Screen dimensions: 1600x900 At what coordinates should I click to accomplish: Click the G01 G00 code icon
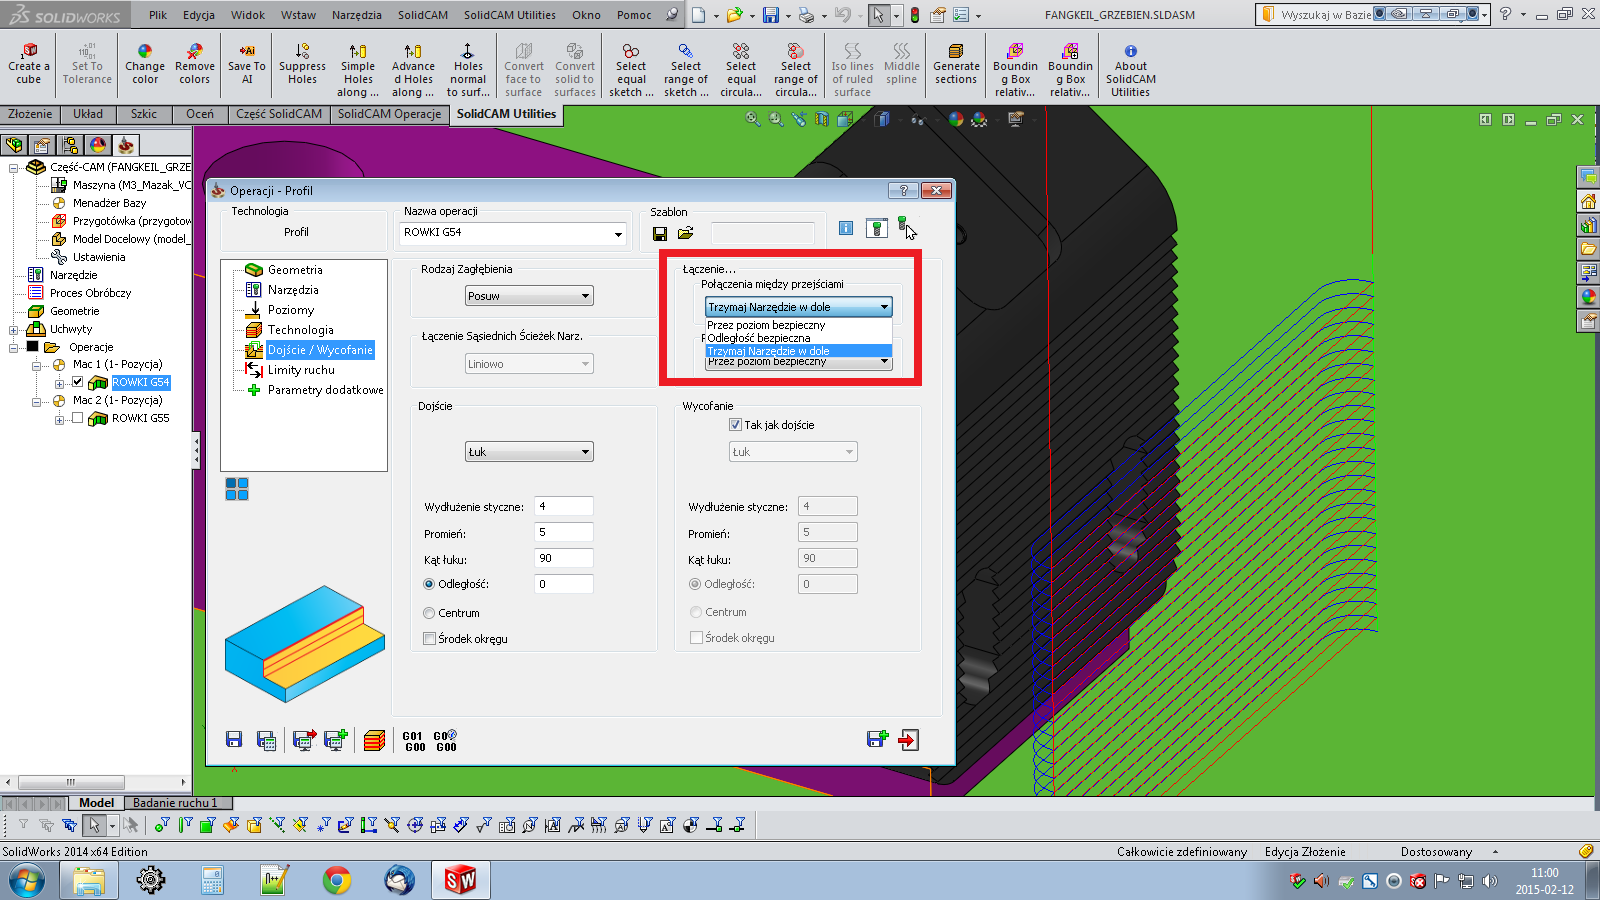(x=415, y=741)
